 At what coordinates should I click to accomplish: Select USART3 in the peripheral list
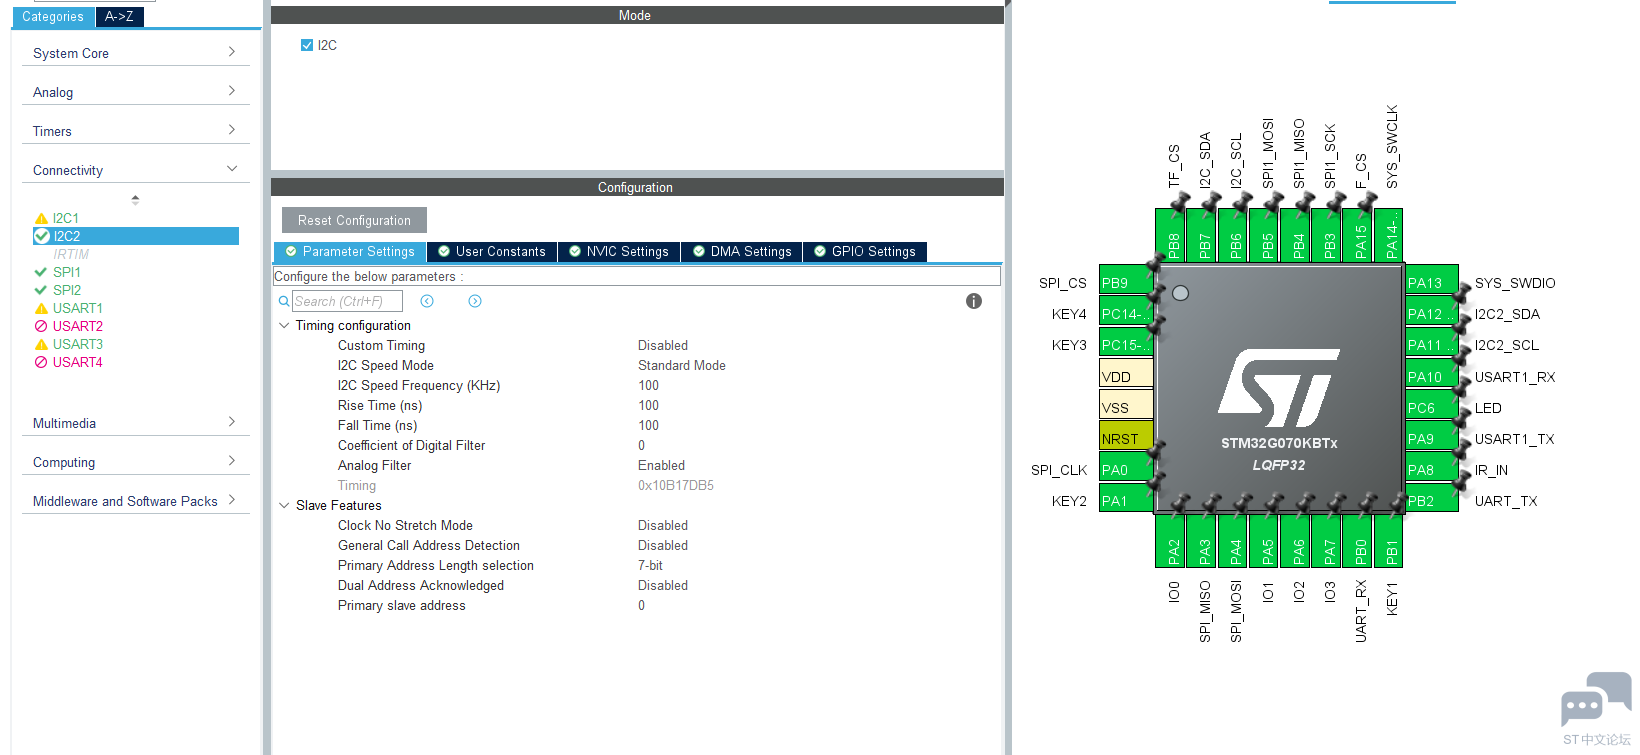(x=78, y=344)
